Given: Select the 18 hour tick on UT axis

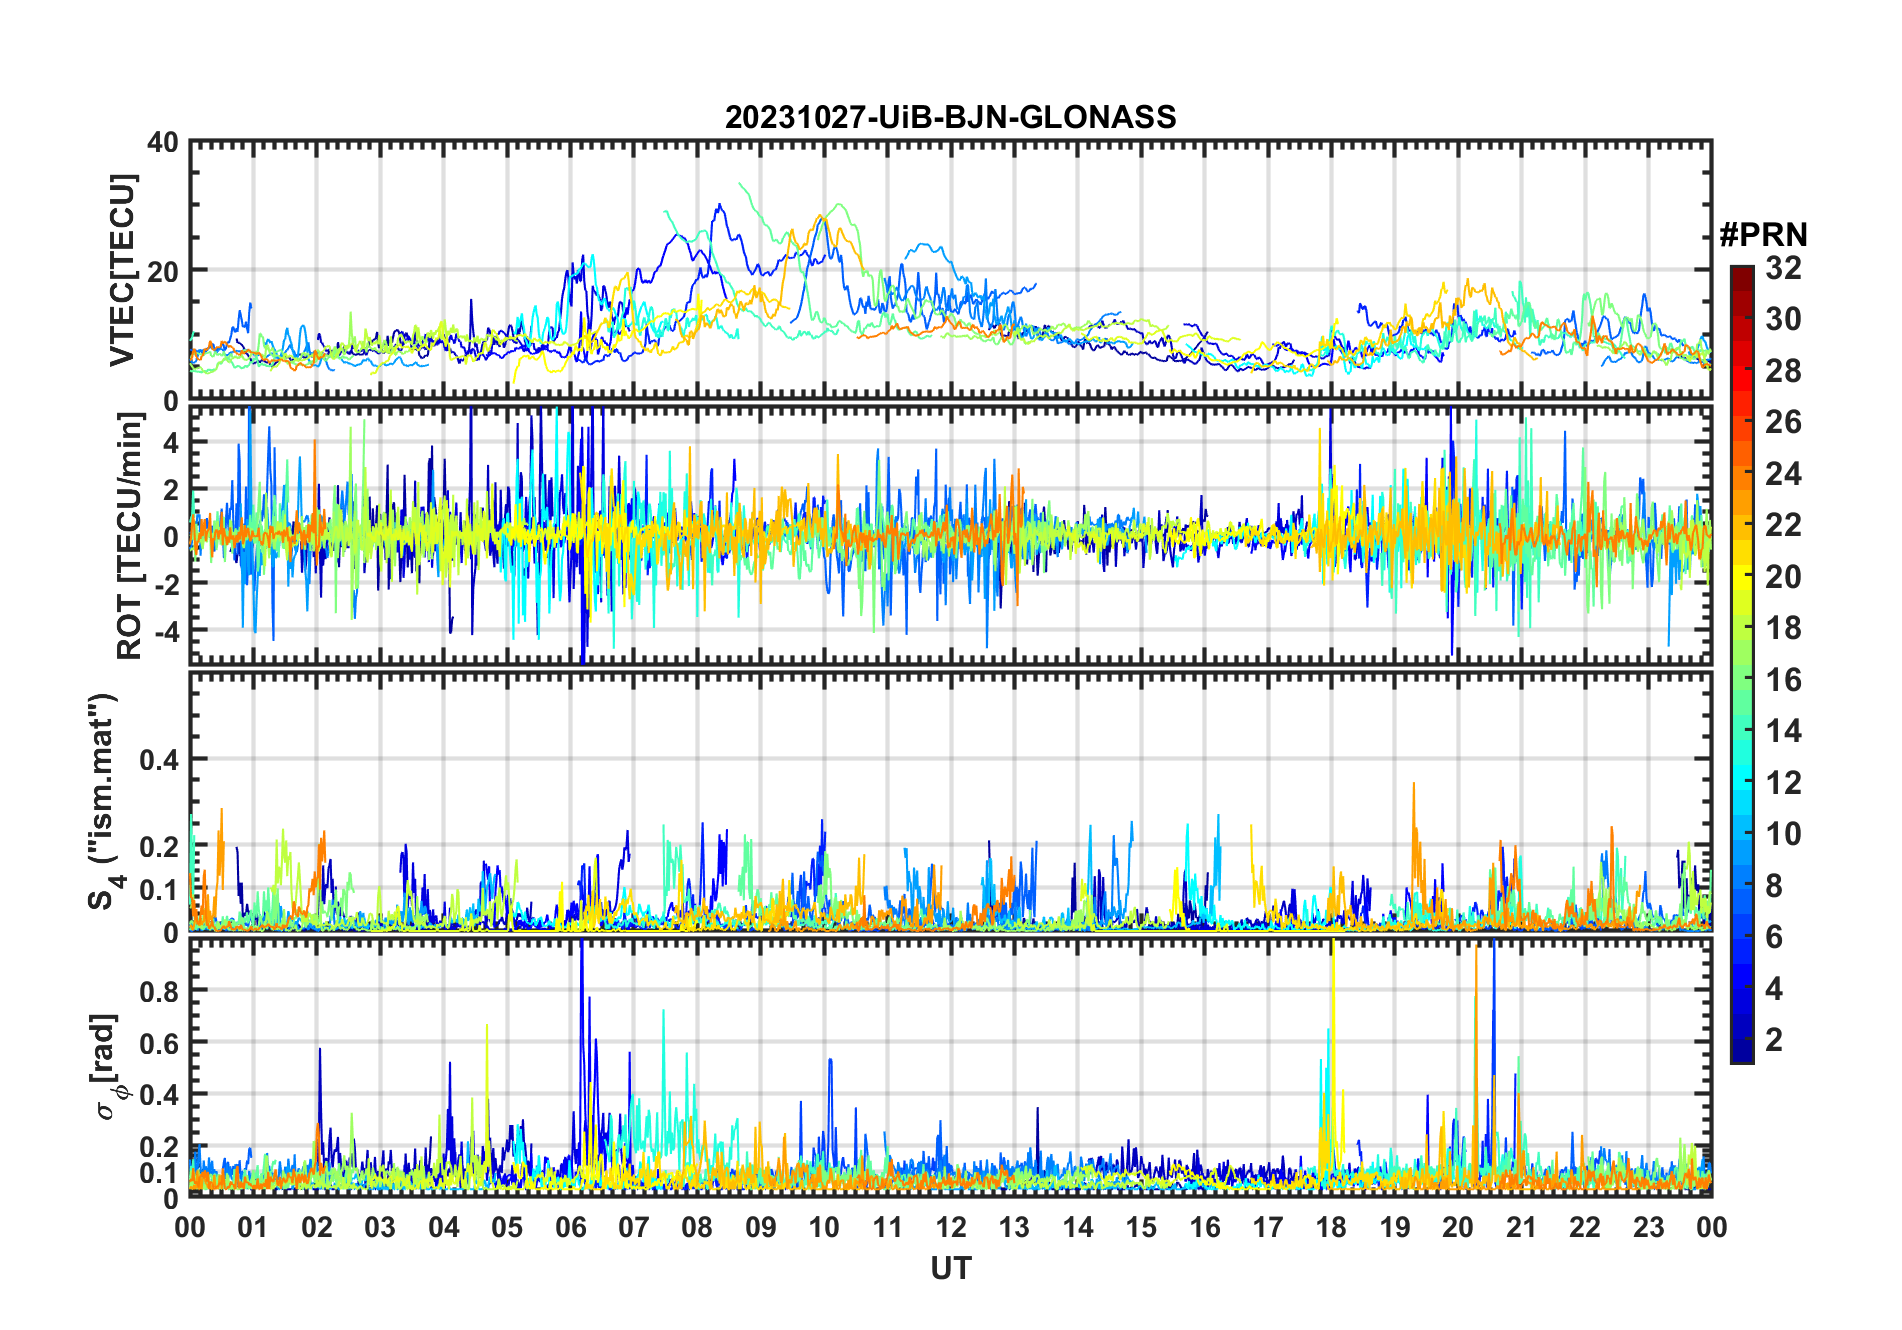Looking at the screenshot, I should (1331, 1227).
